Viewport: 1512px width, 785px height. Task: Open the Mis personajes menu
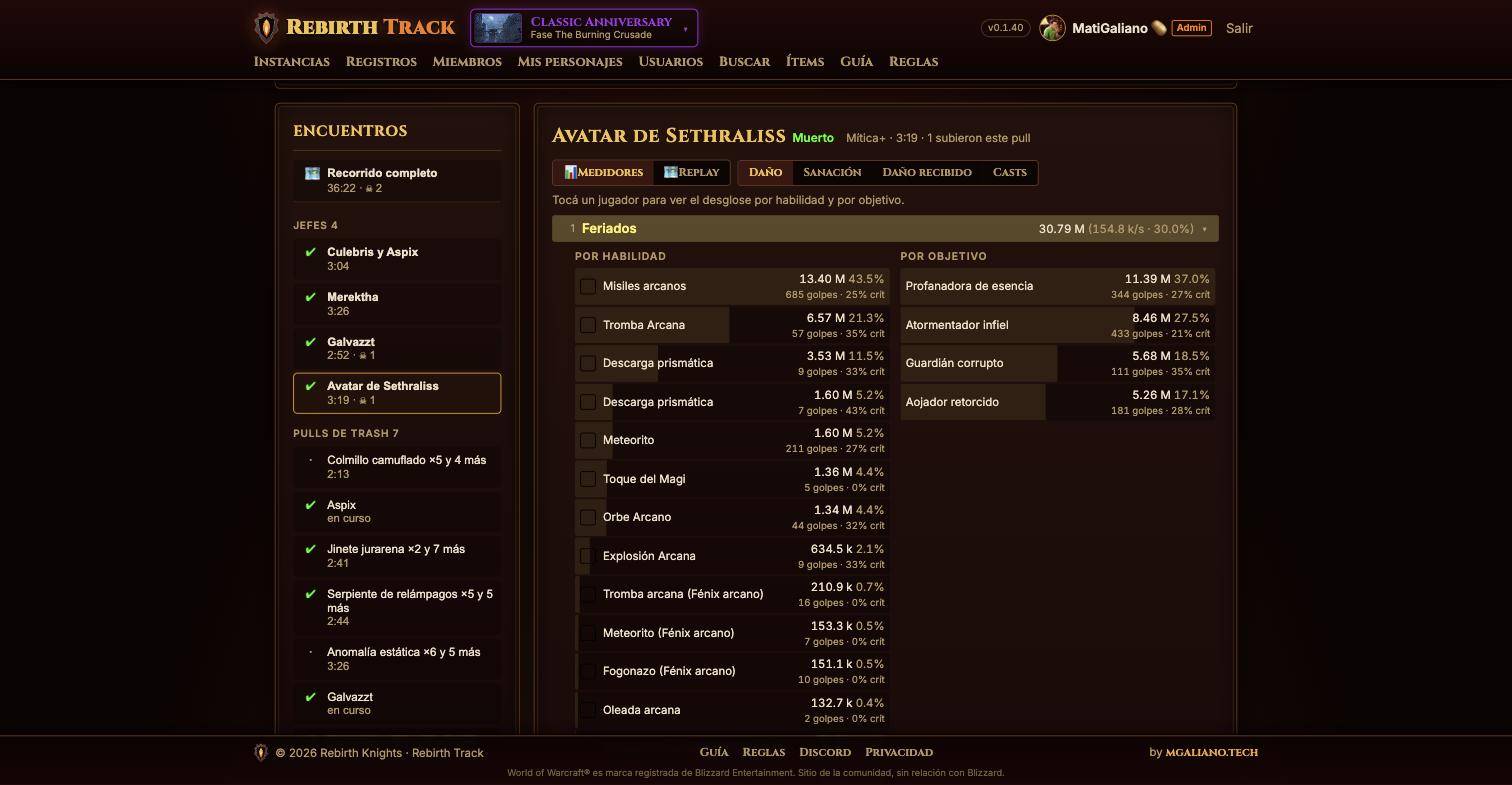tap(570, 62)
